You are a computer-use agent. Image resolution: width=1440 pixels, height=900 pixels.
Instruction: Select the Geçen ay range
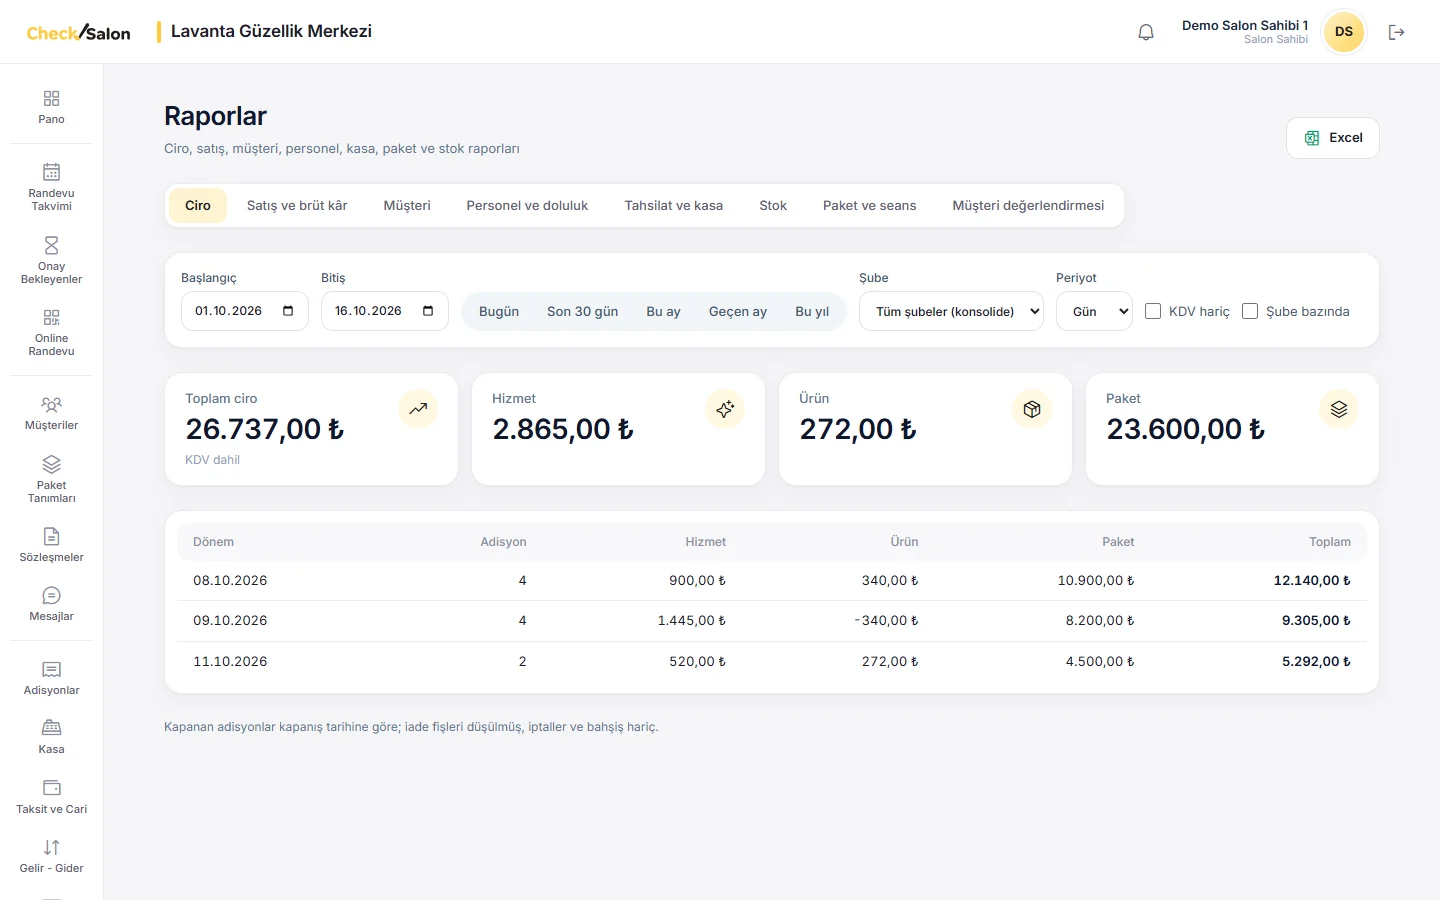(x=738, y=311)
